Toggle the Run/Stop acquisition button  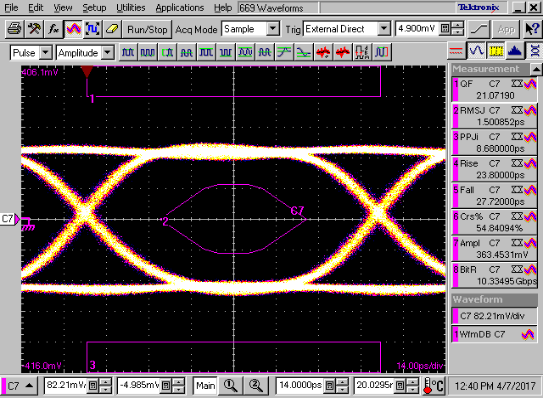(x=147, y=29)
